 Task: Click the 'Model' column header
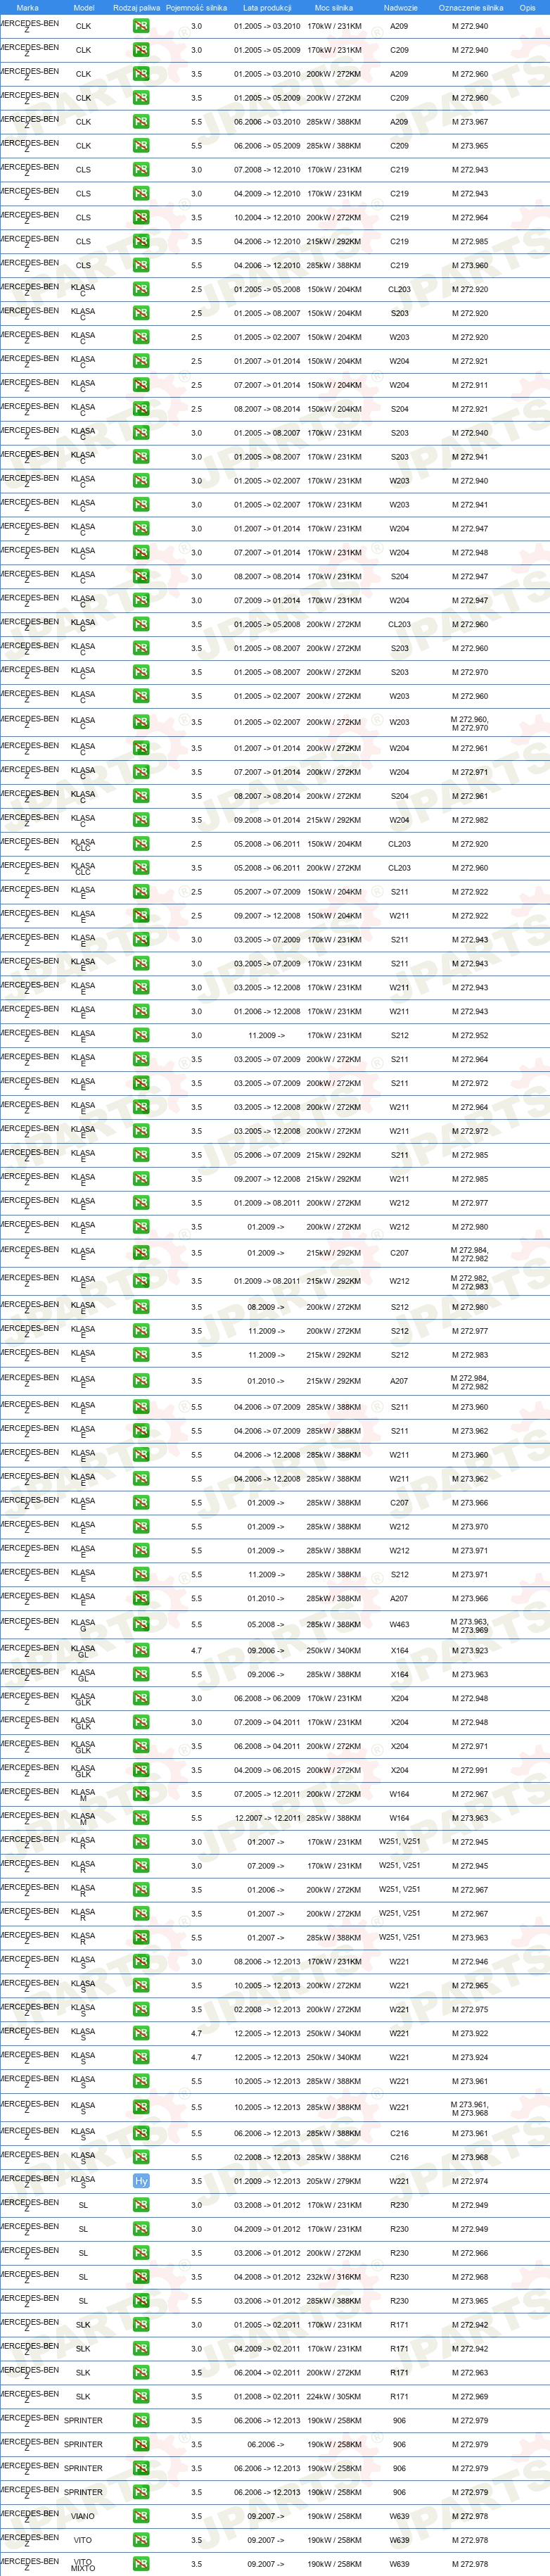point(84,7)
